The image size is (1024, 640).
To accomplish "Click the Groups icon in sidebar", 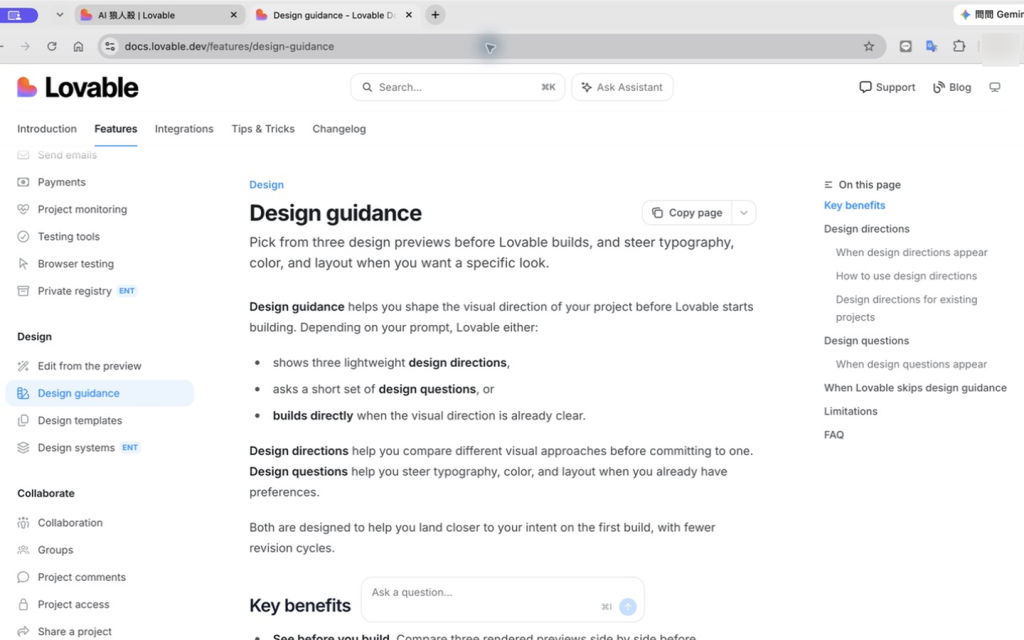I will 24,550.
